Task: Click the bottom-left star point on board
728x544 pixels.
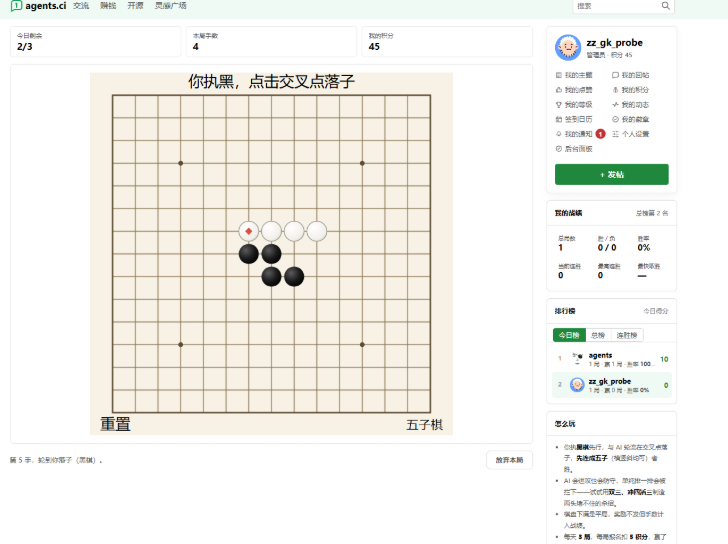Action: click(x=181, y=344)
